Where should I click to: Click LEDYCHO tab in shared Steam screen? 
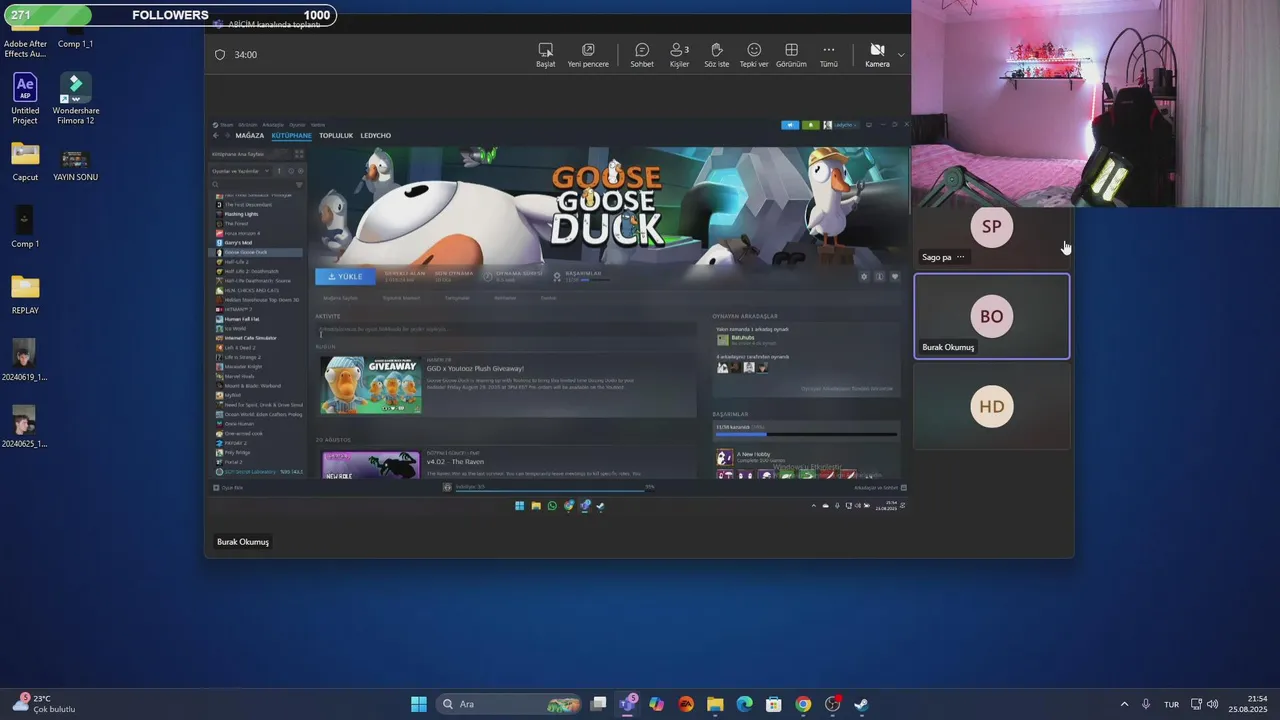(376, 135)
